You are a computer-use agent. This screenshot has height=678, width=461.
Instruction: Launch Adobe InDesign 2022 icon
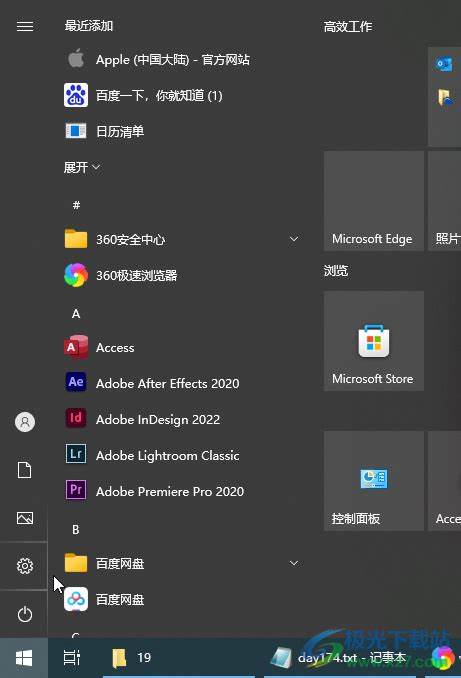coord(76,418)
